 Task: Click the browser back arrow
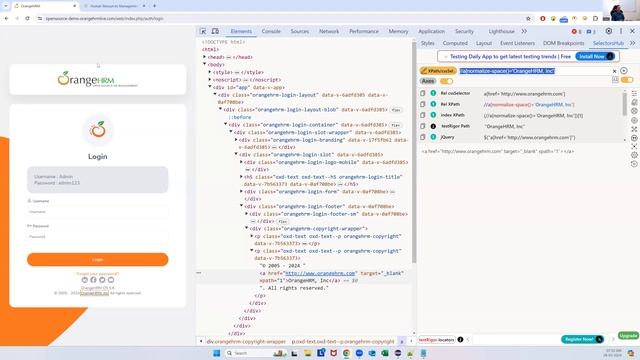point(7,18)
